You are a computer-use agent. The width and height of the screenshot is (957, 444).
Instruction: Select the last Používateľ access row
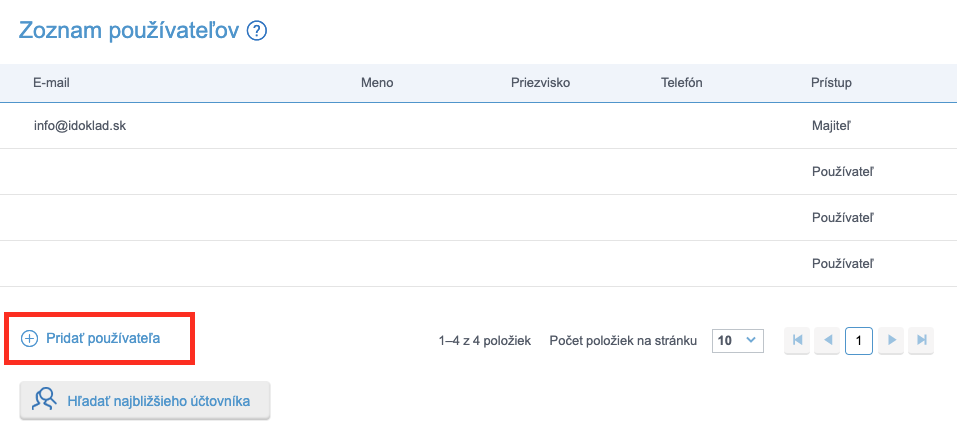(x=843, y=264)
